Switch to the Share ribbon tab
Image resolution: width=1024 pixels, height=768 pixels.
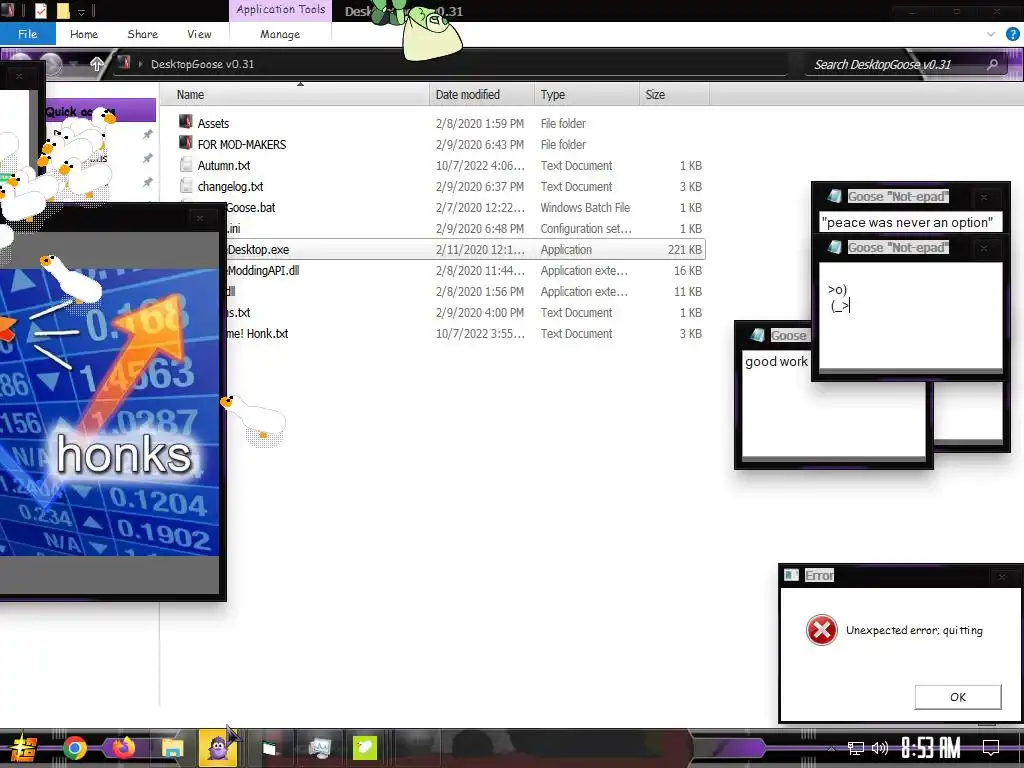click(x=142, y=34)
